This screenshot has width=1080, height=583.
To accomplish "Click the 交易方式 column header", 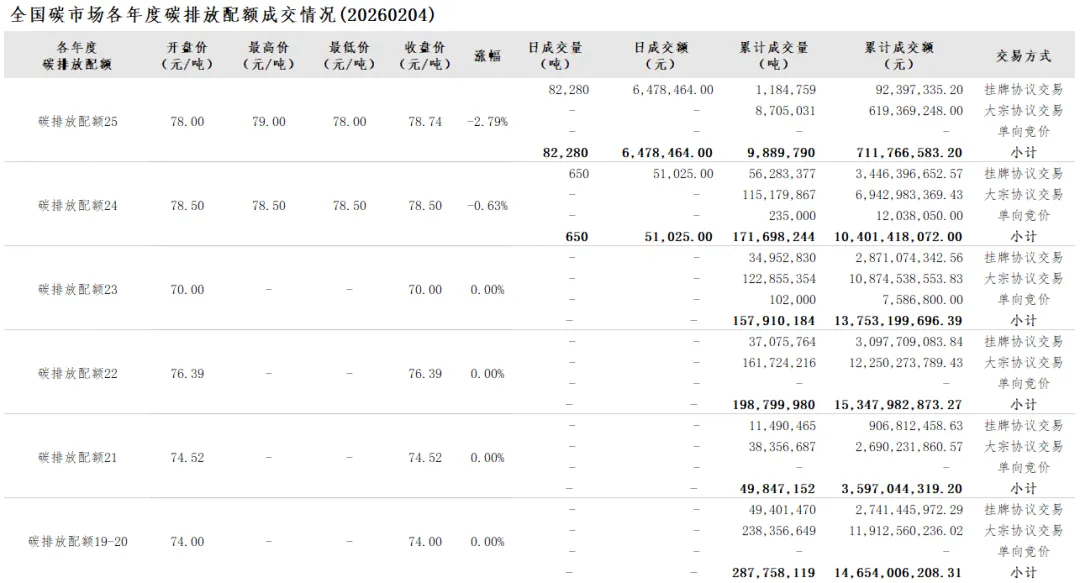I will coord(1023,56).
